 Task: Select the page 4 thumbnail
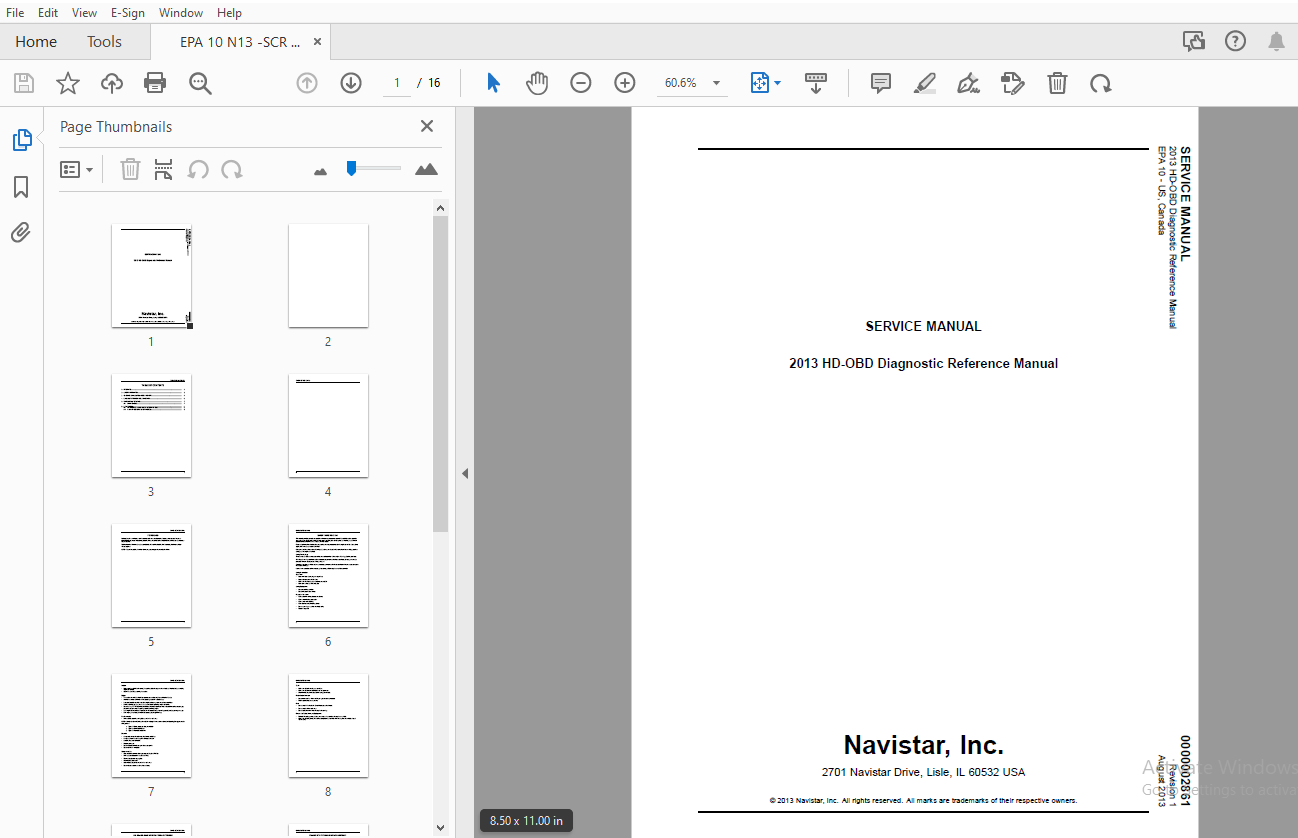tap(328, 426)
